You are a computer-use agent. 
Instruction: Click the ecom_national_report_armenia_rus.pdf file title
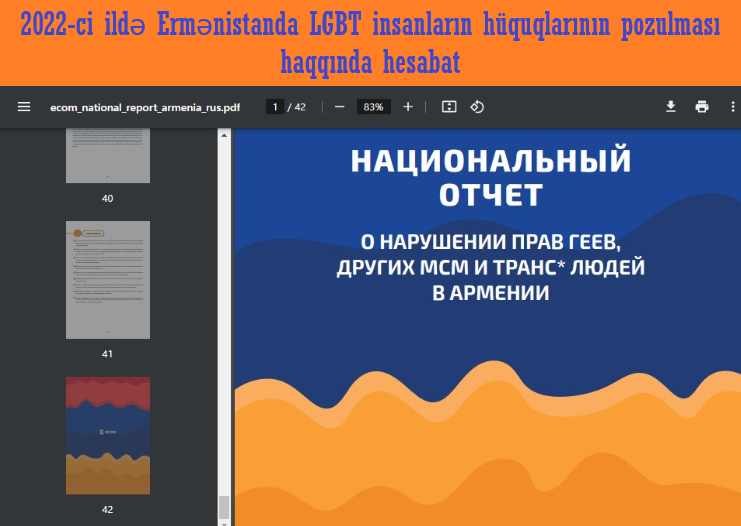click(145, 107)
